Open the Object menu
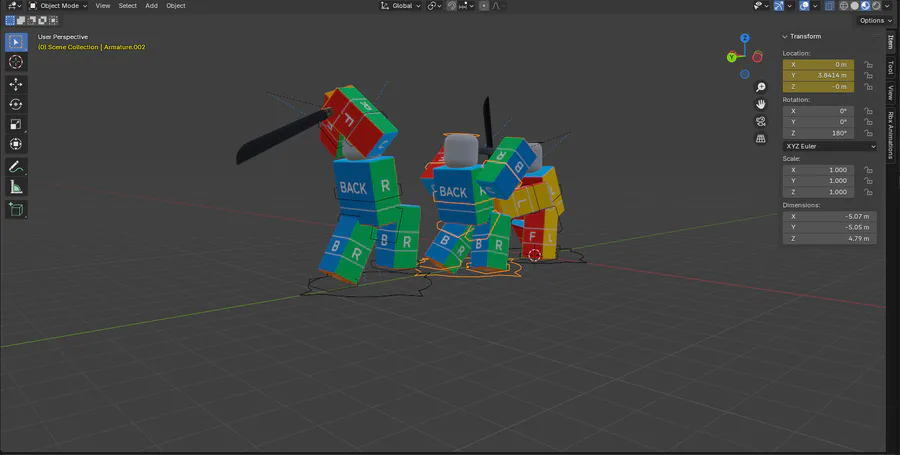This screenshot has width=900, height=455. (x=176, y=6)
